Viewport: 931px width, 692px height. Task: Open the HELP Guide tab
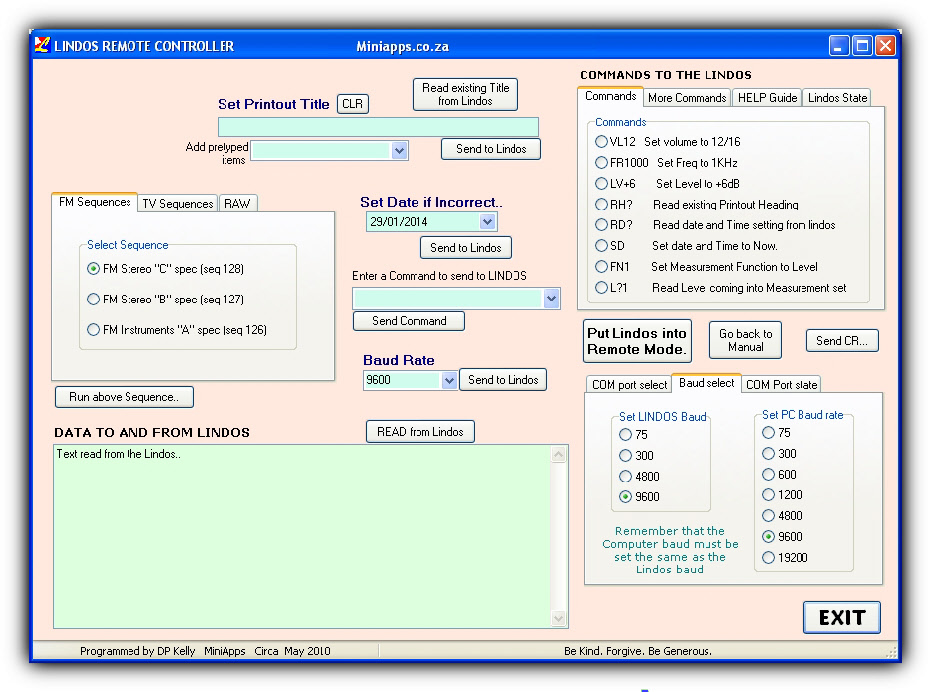(x=767, y=97)
